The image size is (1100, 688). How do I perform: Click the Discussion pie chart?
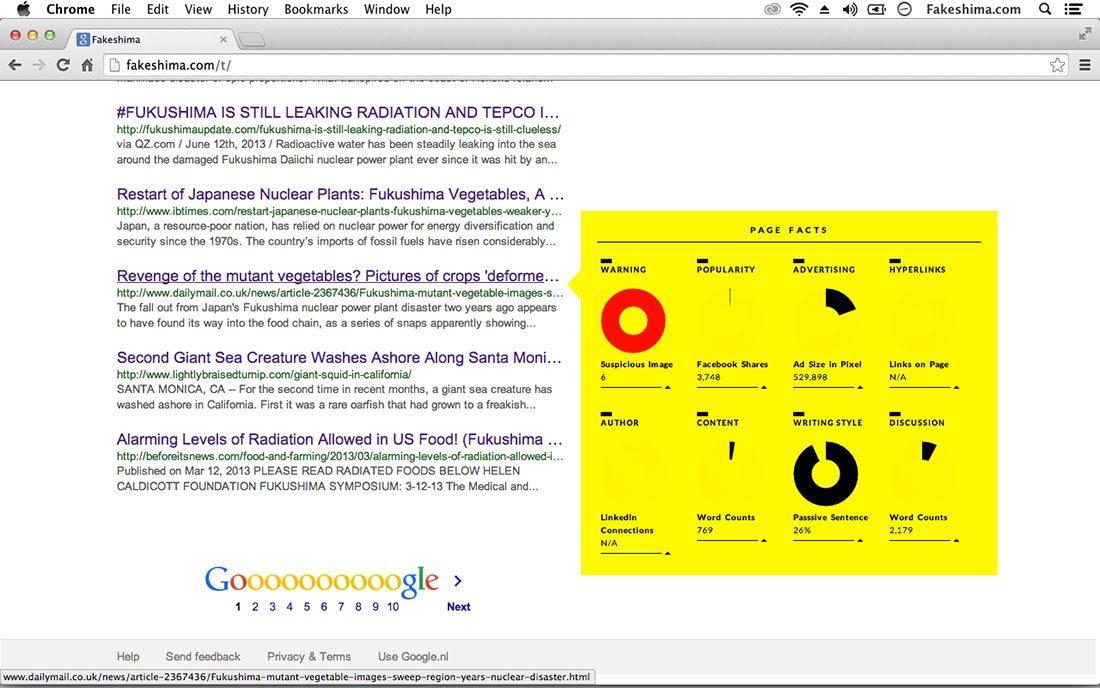921,473
